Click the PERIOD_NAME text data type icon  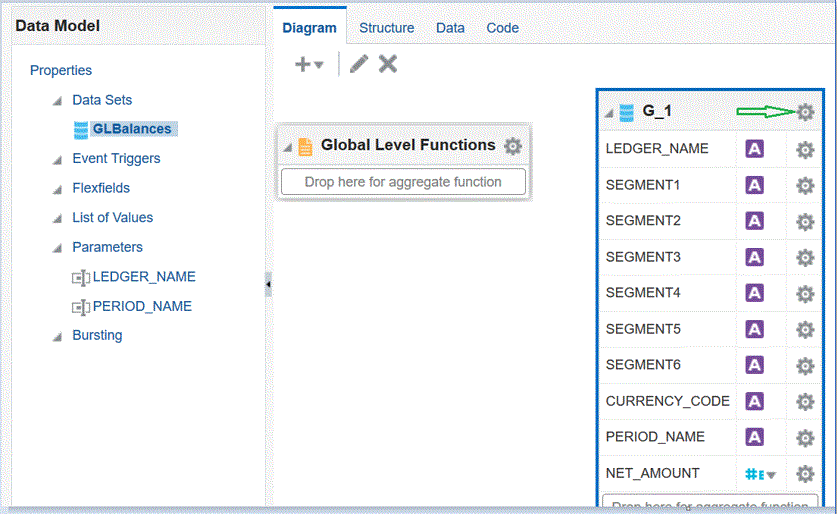coord(755,437)
